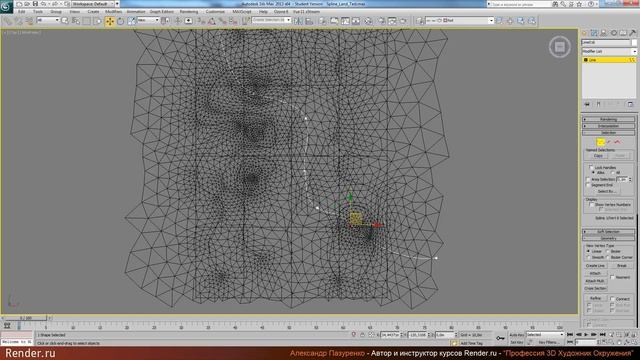Select the Alike radio button
The image size is (640, 360).
(x=593, y=173)
